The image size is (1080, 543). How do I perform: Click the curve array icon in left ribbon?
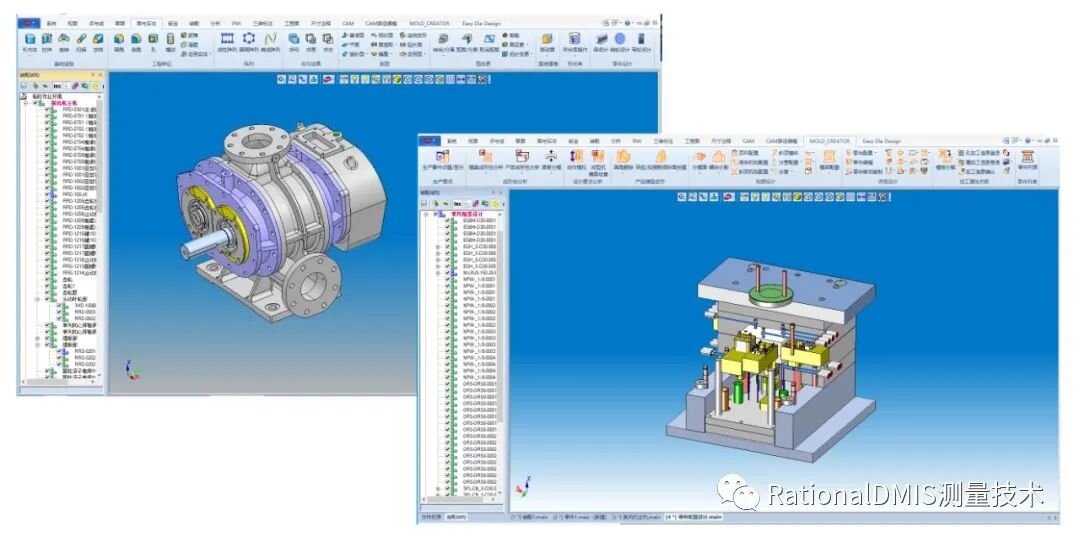[x=270, y=41]
